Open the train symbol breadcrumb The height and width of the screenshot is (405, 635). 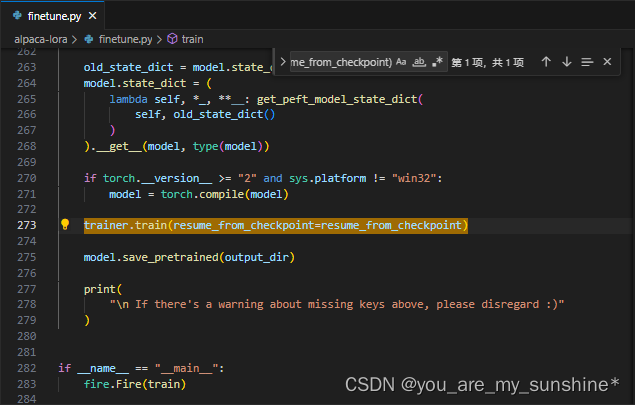pyautogui.click(x=192, y=39)
